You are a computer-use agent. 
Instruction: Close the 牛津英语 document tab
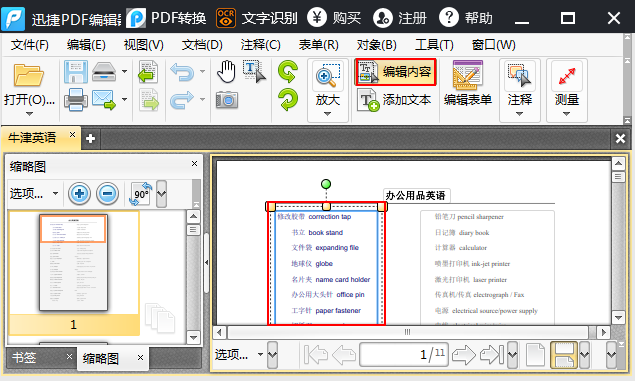click(72, 134)
